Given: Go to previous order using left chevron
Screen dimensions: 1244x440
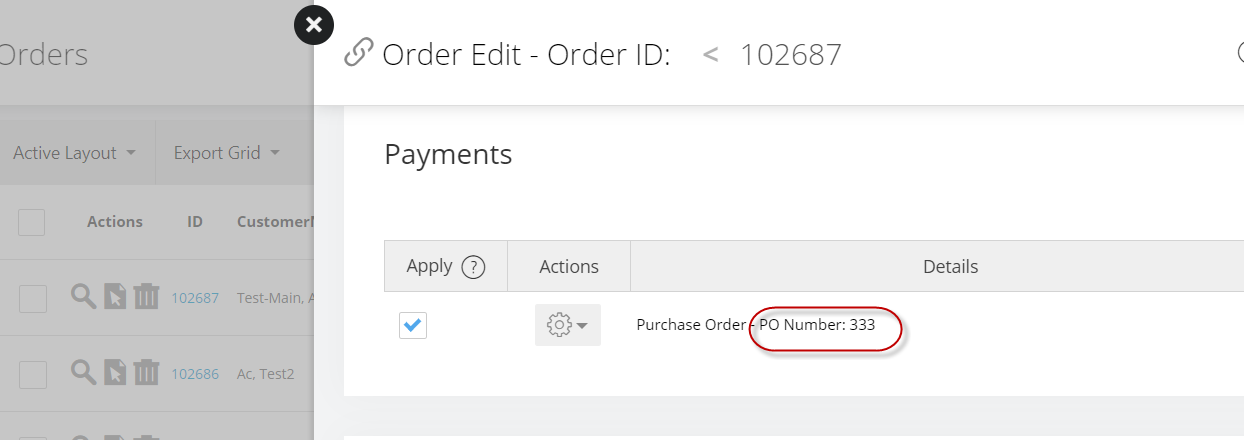Looking at the screenshot, I should (711, 54).
